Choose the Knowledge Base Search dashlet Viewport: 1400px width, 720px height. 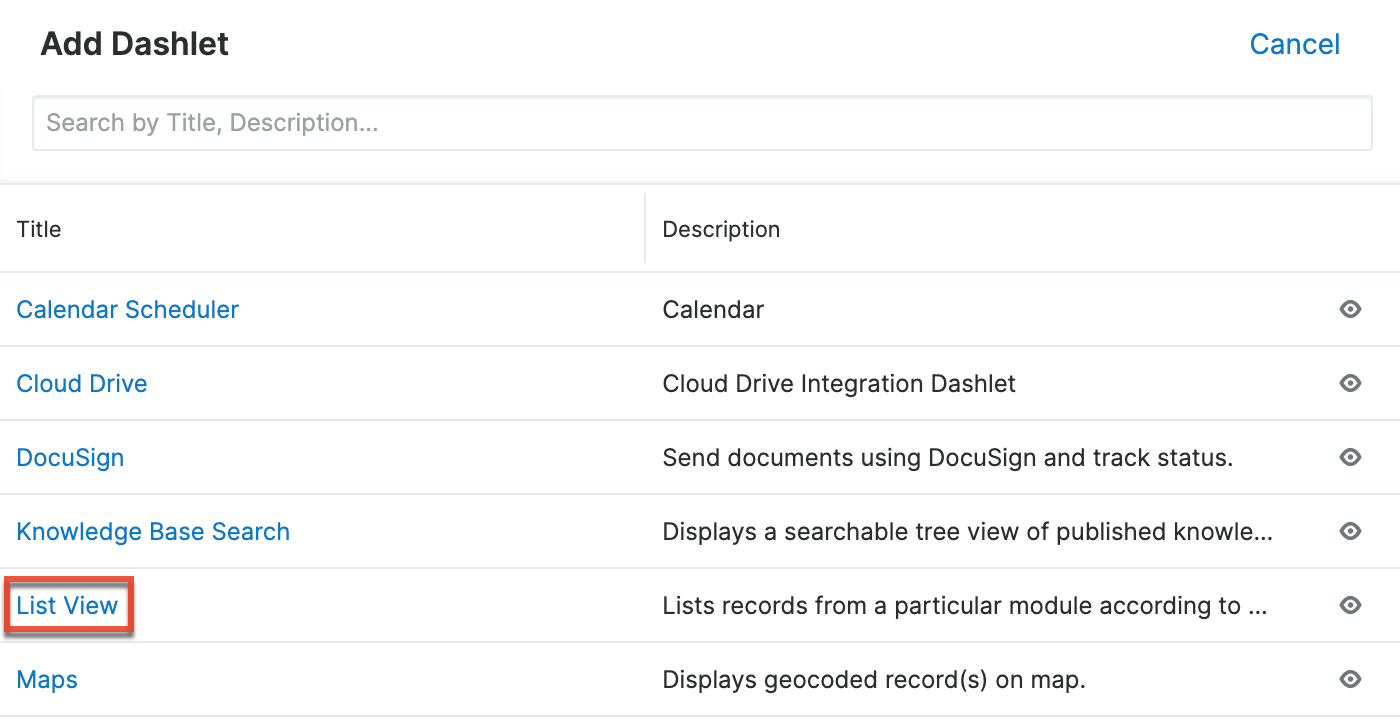(x=152, y=531)
